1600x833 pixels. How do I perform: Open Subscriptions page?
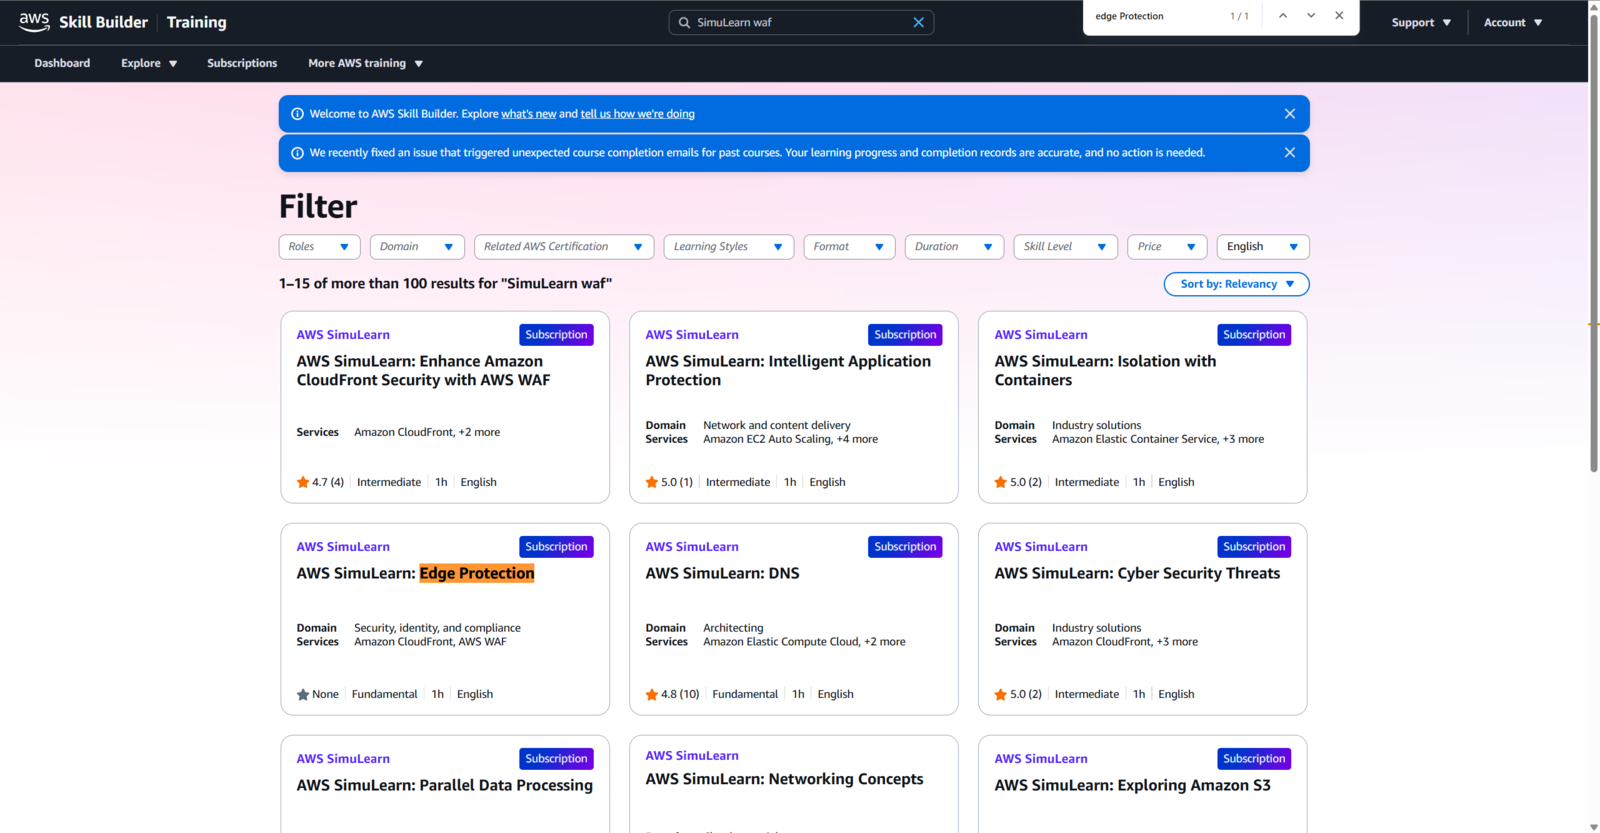point(242,63)
